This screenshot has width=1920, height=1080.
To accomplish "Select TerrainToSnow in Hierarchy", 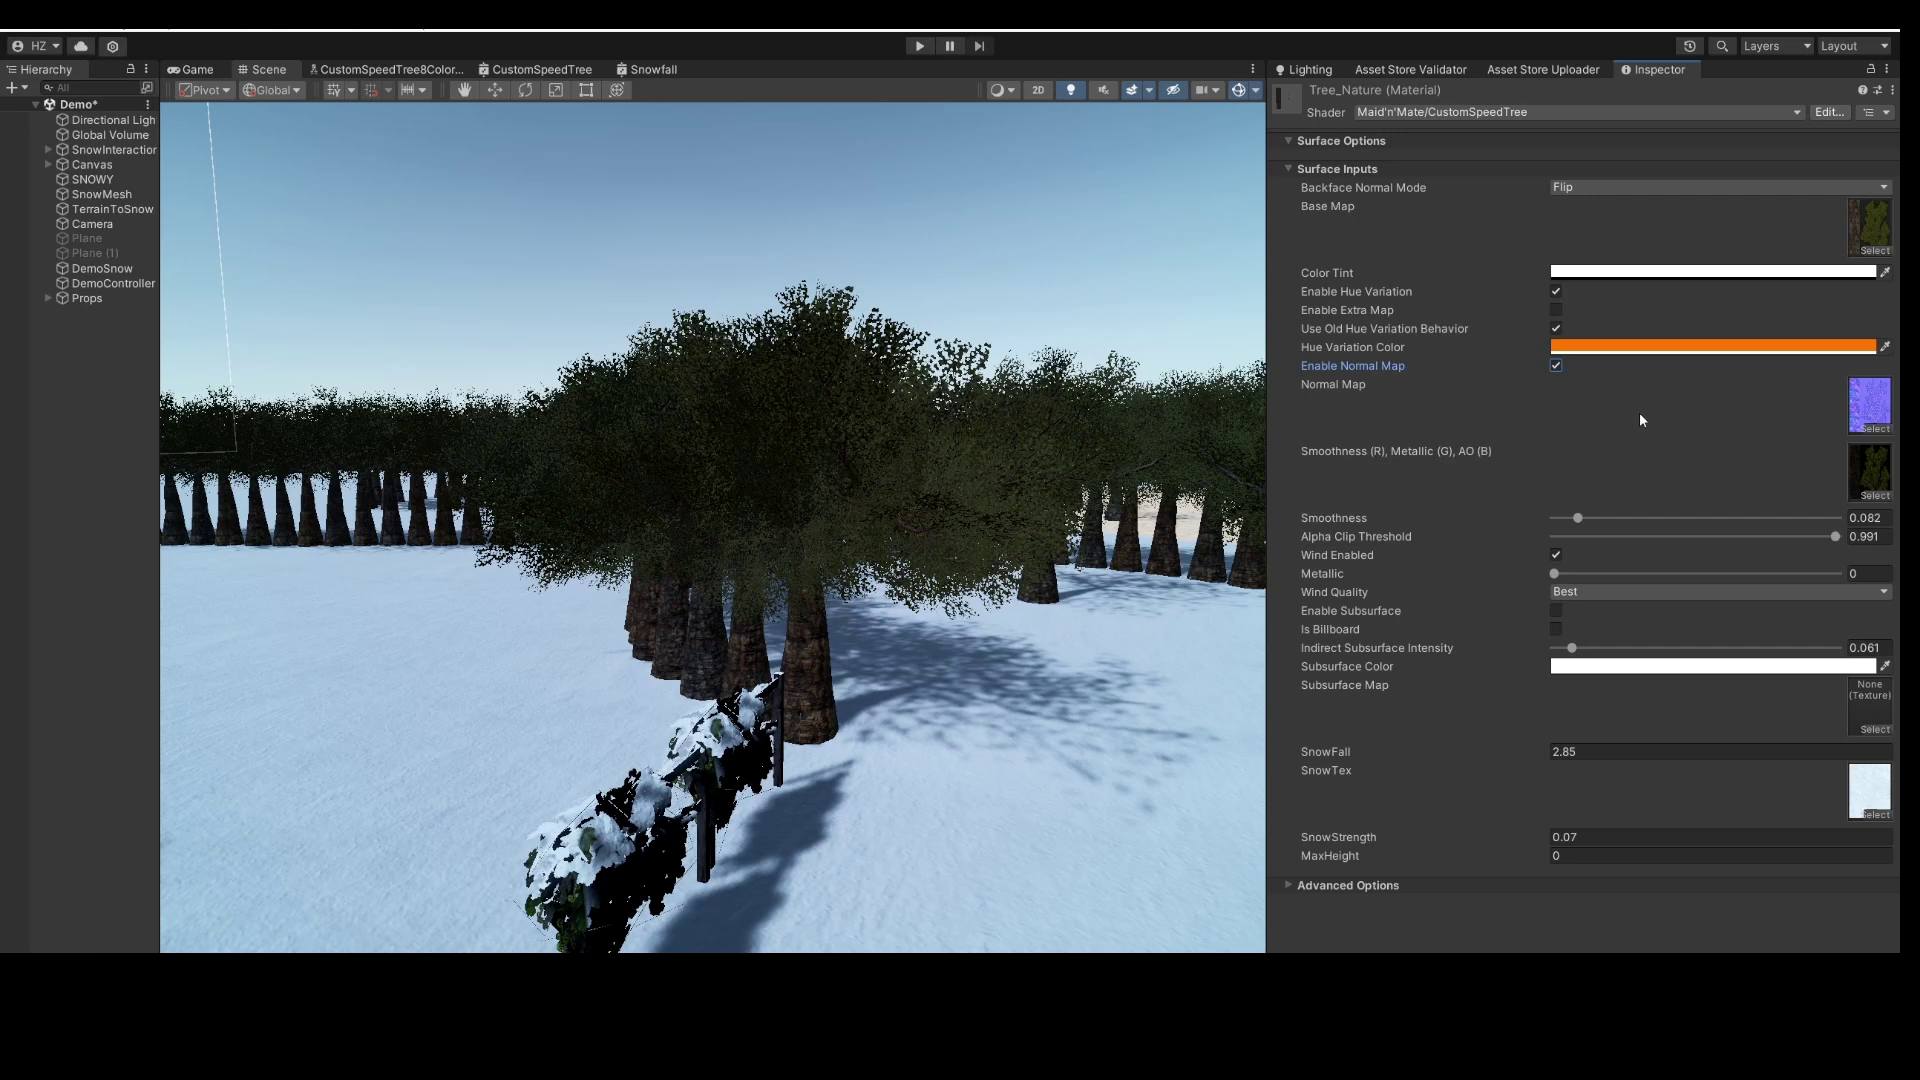I will 112,209.
